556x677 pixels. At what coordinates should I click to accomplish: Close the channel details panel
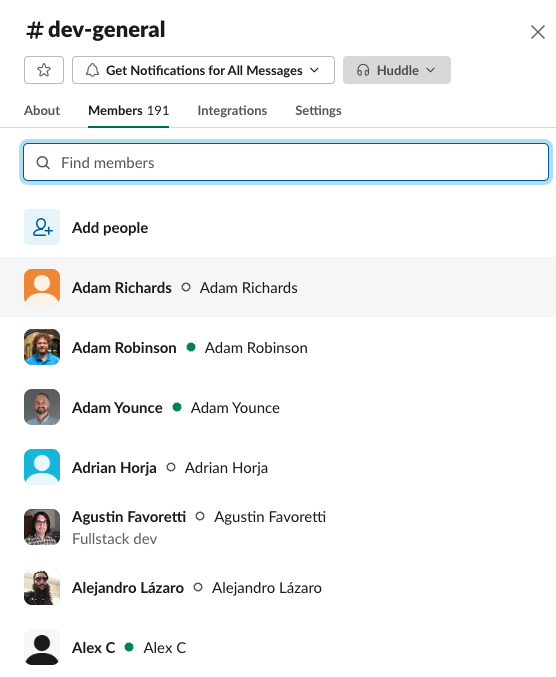(537, 32)
